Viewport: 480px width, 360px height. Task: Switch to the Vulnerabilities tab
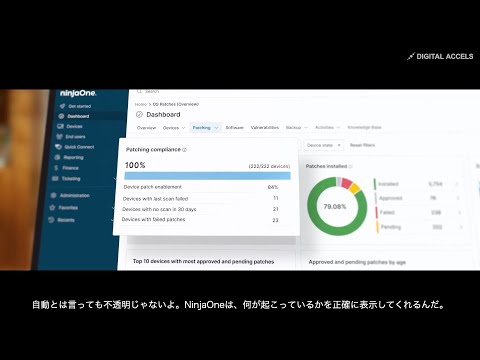[x=265, y=127]
